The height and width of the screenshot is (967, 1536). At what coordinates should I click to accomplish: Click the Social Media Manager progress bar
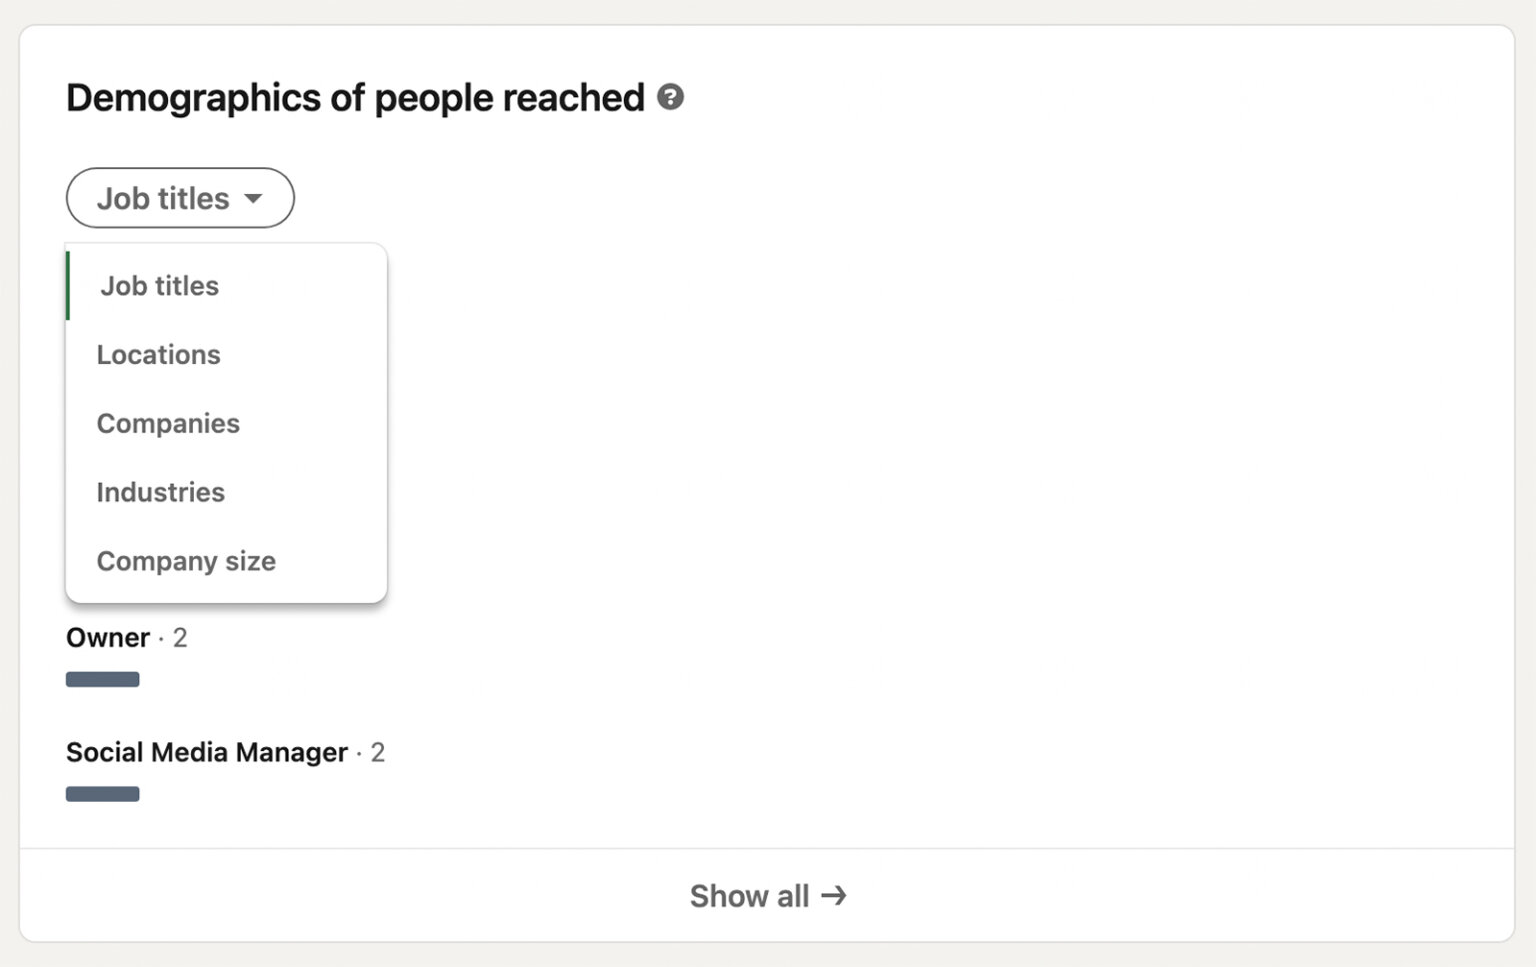(x=102, y=793)
